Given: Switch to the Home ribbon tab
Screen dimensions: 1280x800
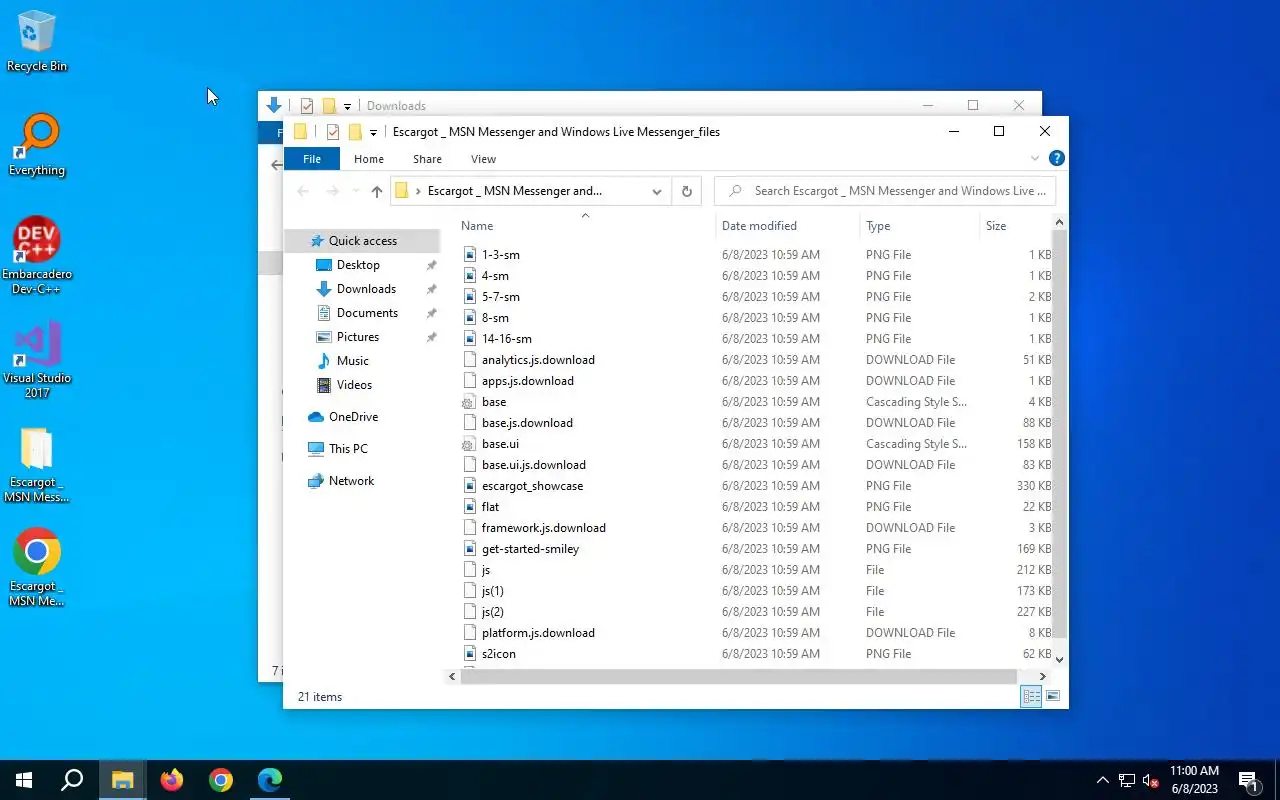Looking at the screenshot, I should [369, 159].
